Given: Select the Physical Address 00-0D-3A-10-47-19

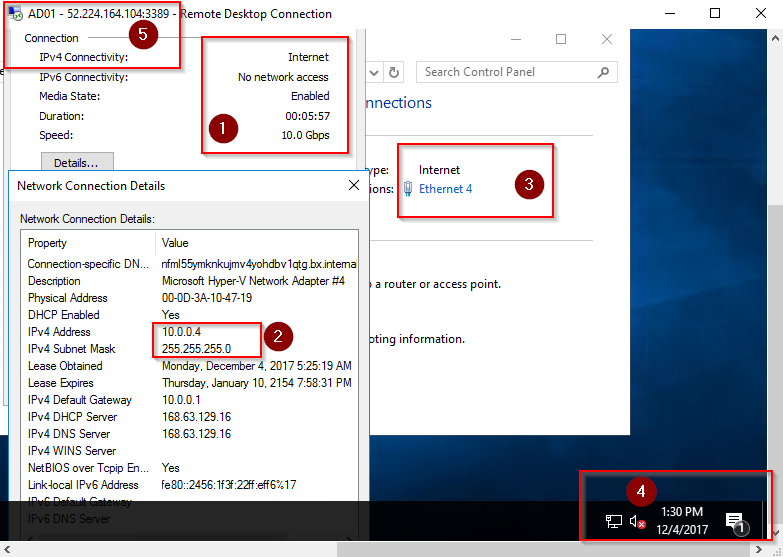Looking at the screenshot, I should click(x=207, y=298).
